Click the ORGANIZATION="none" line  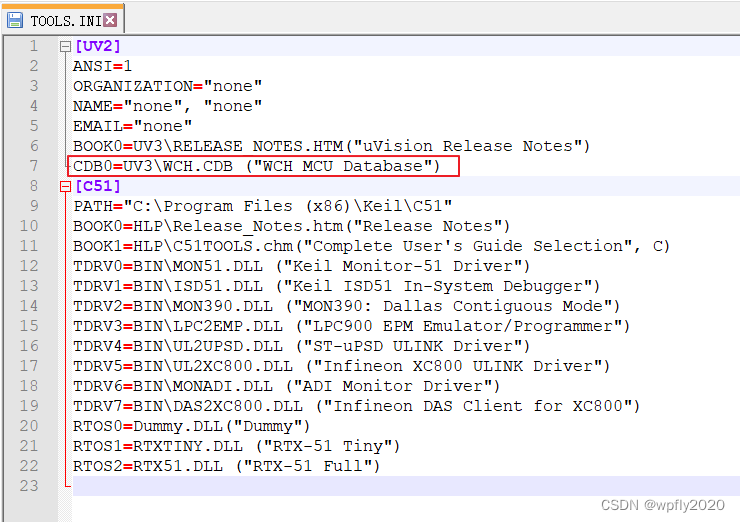[168, 86]
